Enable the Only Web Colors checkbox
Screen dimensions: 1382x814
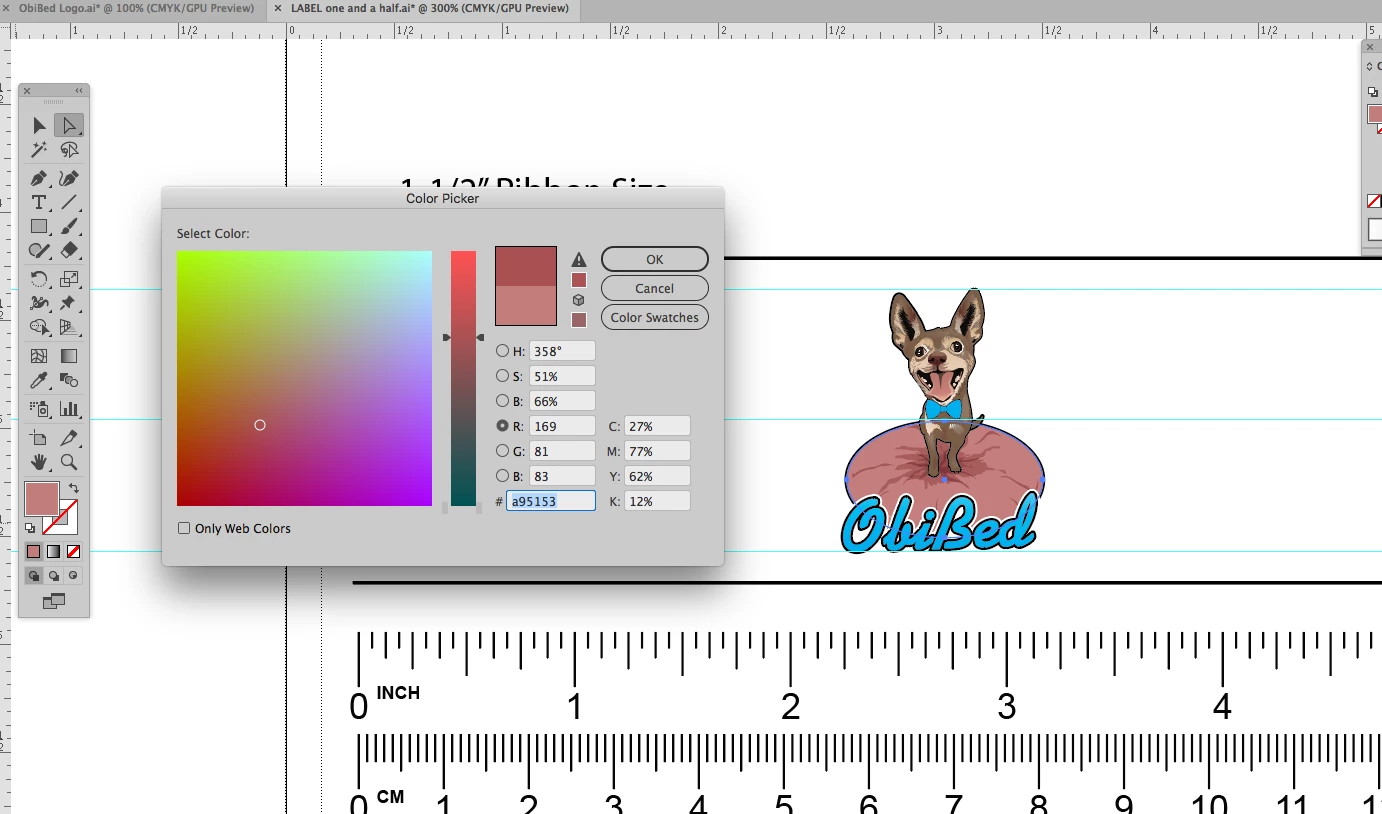(x=184, y=528)
